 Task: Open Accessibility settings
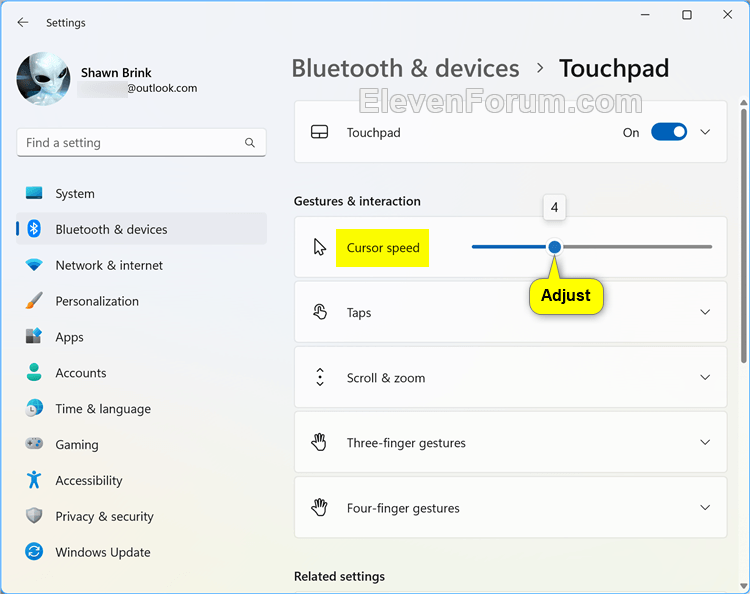click(142, 480)
